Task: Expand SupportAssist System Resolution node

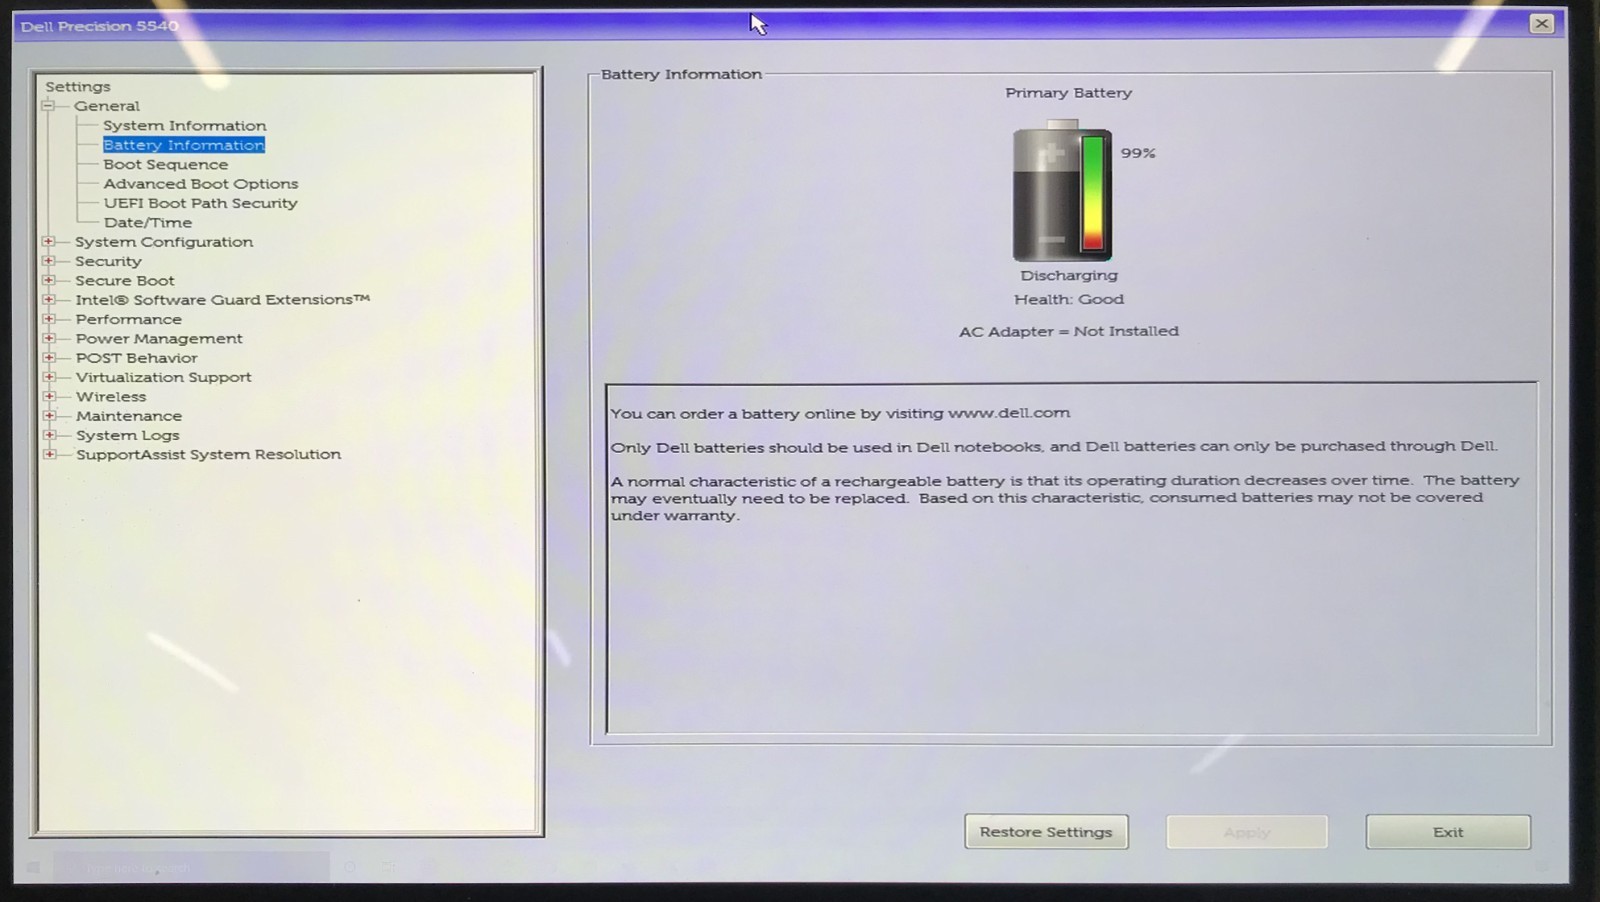Action: (49, 454)
